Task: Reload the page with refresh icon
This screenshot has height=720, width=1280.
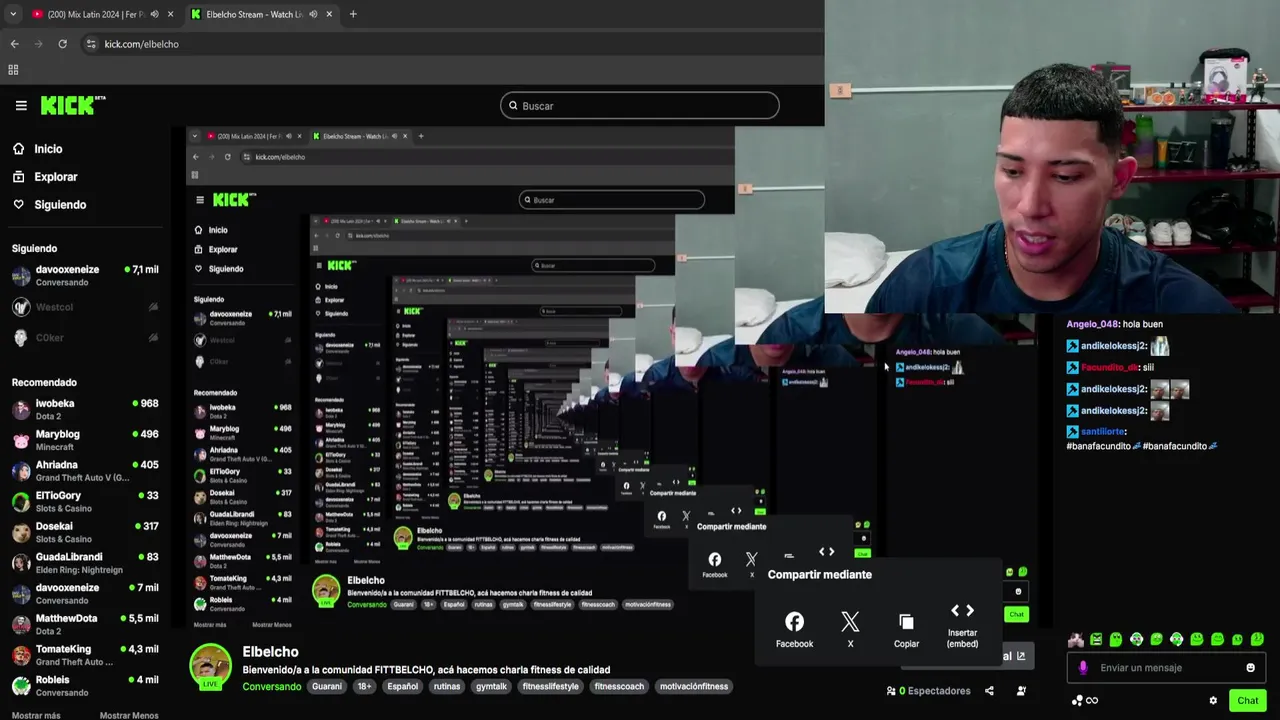Action: (x=62, y=44)
